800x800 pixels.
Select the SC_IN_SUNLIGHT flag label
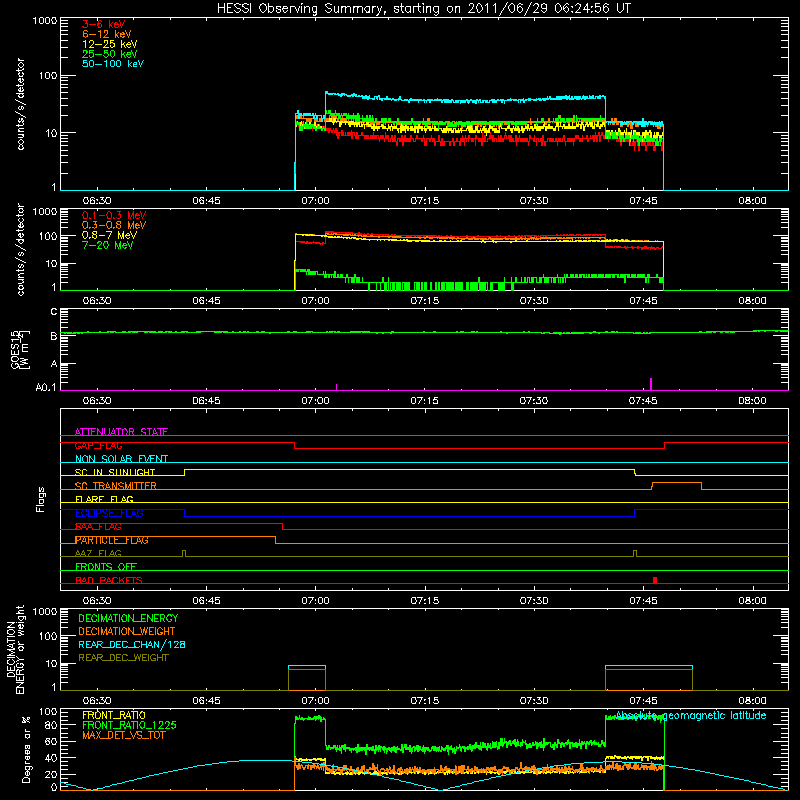pyautogui.click(x=115, y=472)
